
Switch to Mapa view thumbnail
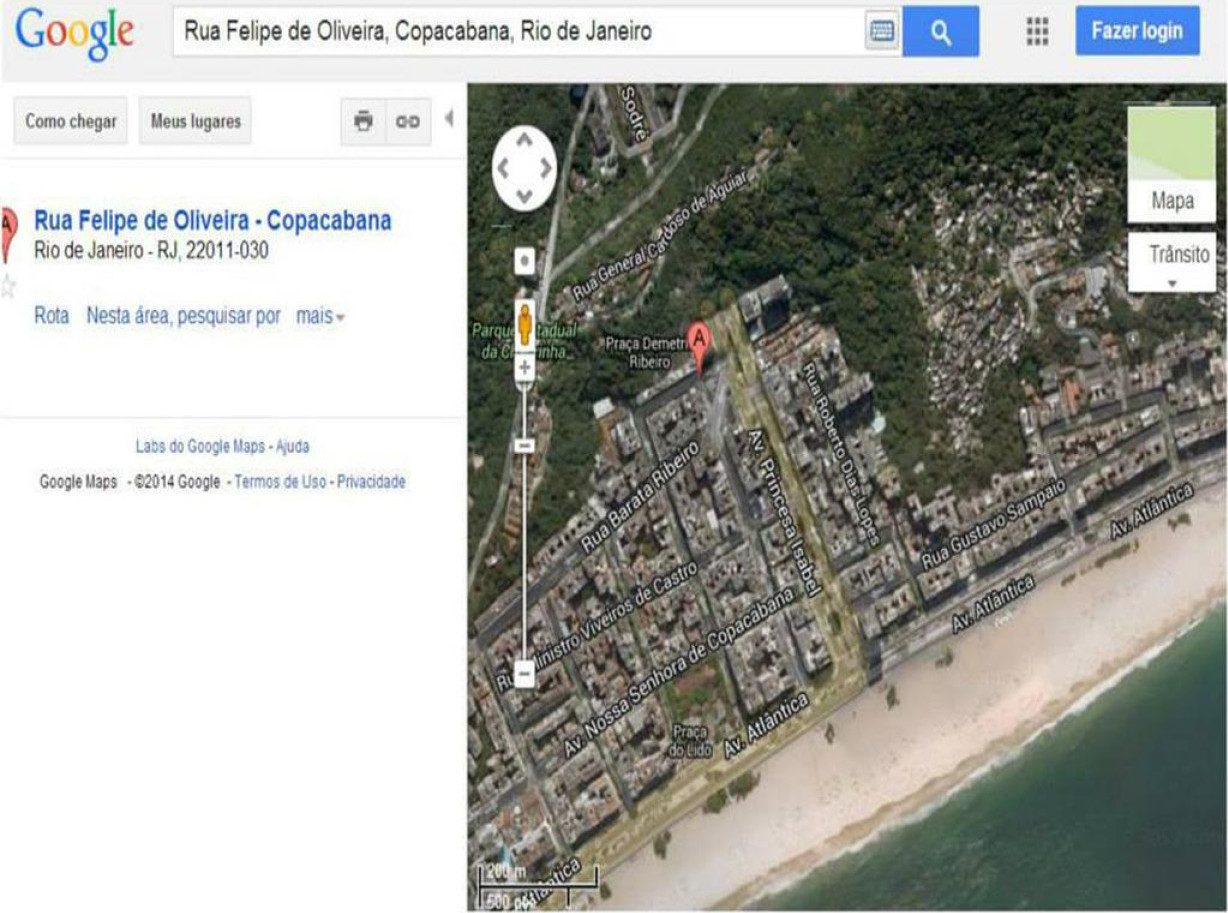pos(1172,164)
